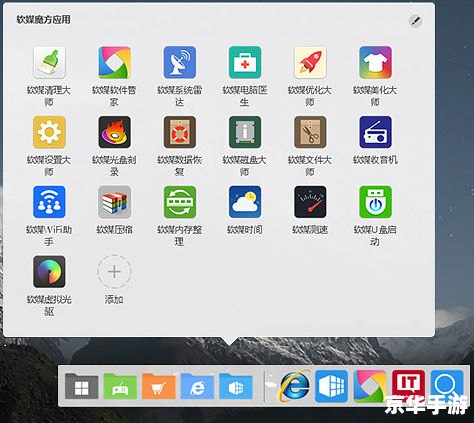This screenshot has height=423, width=474.
Task: Open 软媒美化大师 shirt icon
Action: (x=375, y=63)
